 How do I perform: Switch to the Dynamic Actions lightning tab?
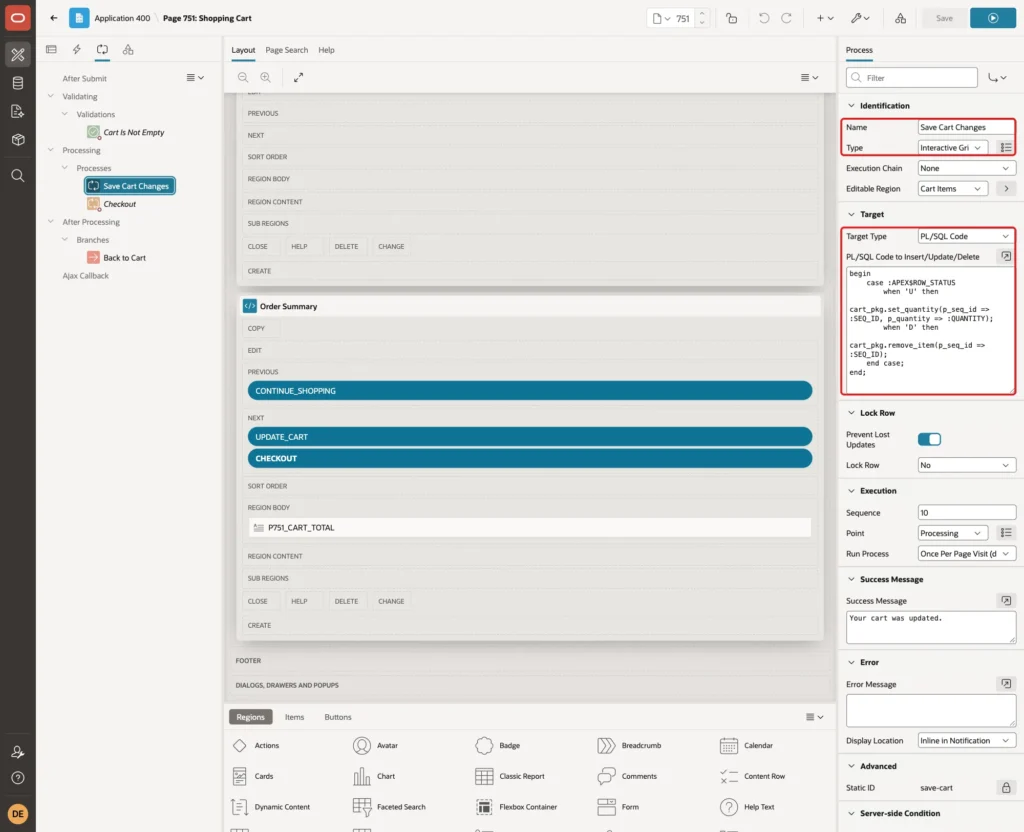click(76, 50)
